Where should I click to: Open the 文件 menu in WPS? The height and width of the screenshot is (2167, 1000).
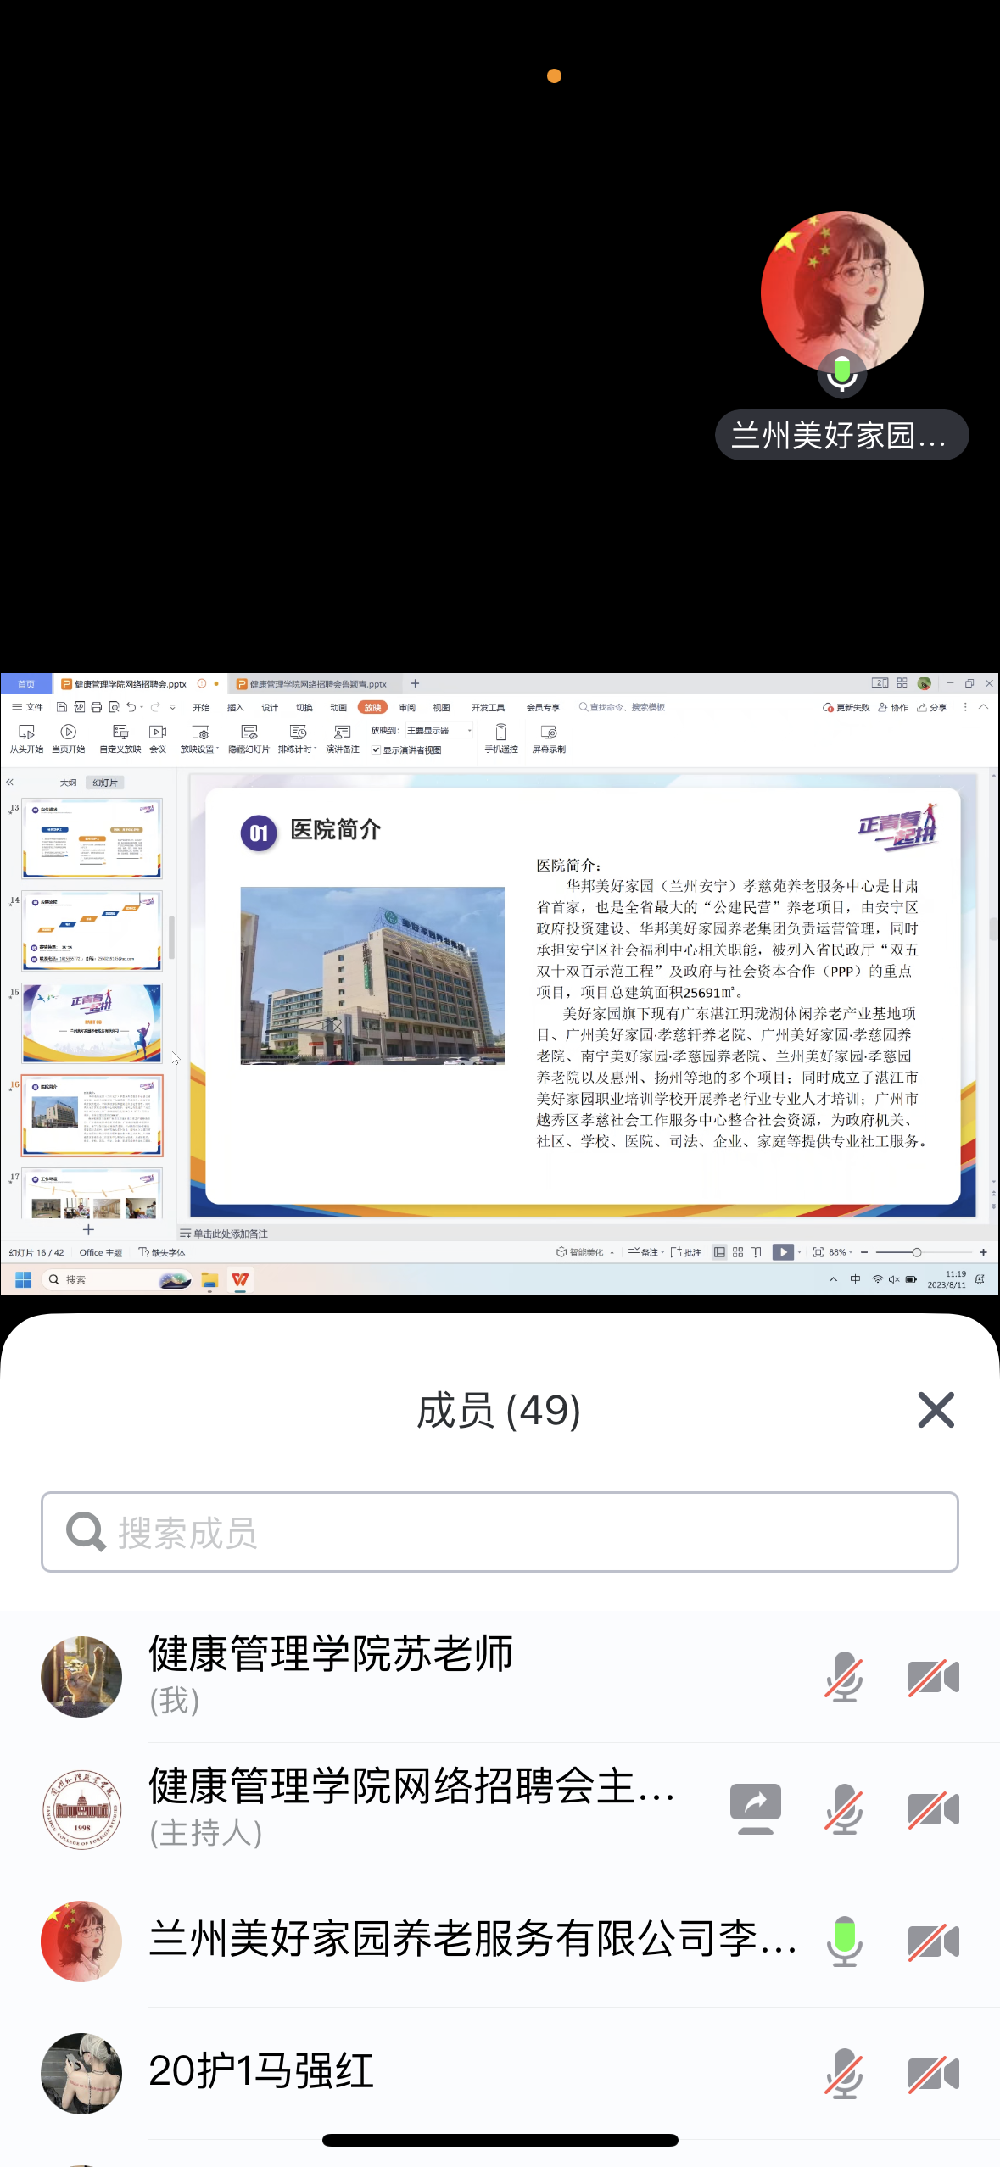(x=28, y=707)
